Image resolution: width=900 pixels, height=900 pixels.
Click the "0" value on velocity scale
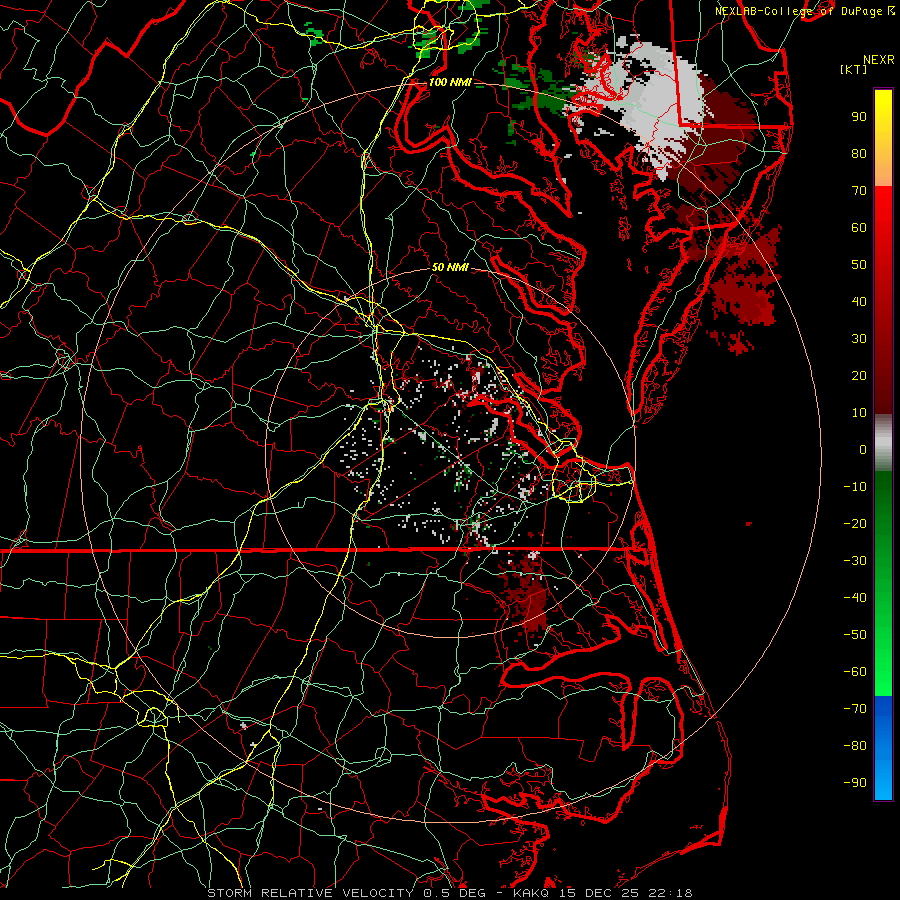(x=863, y=450)
